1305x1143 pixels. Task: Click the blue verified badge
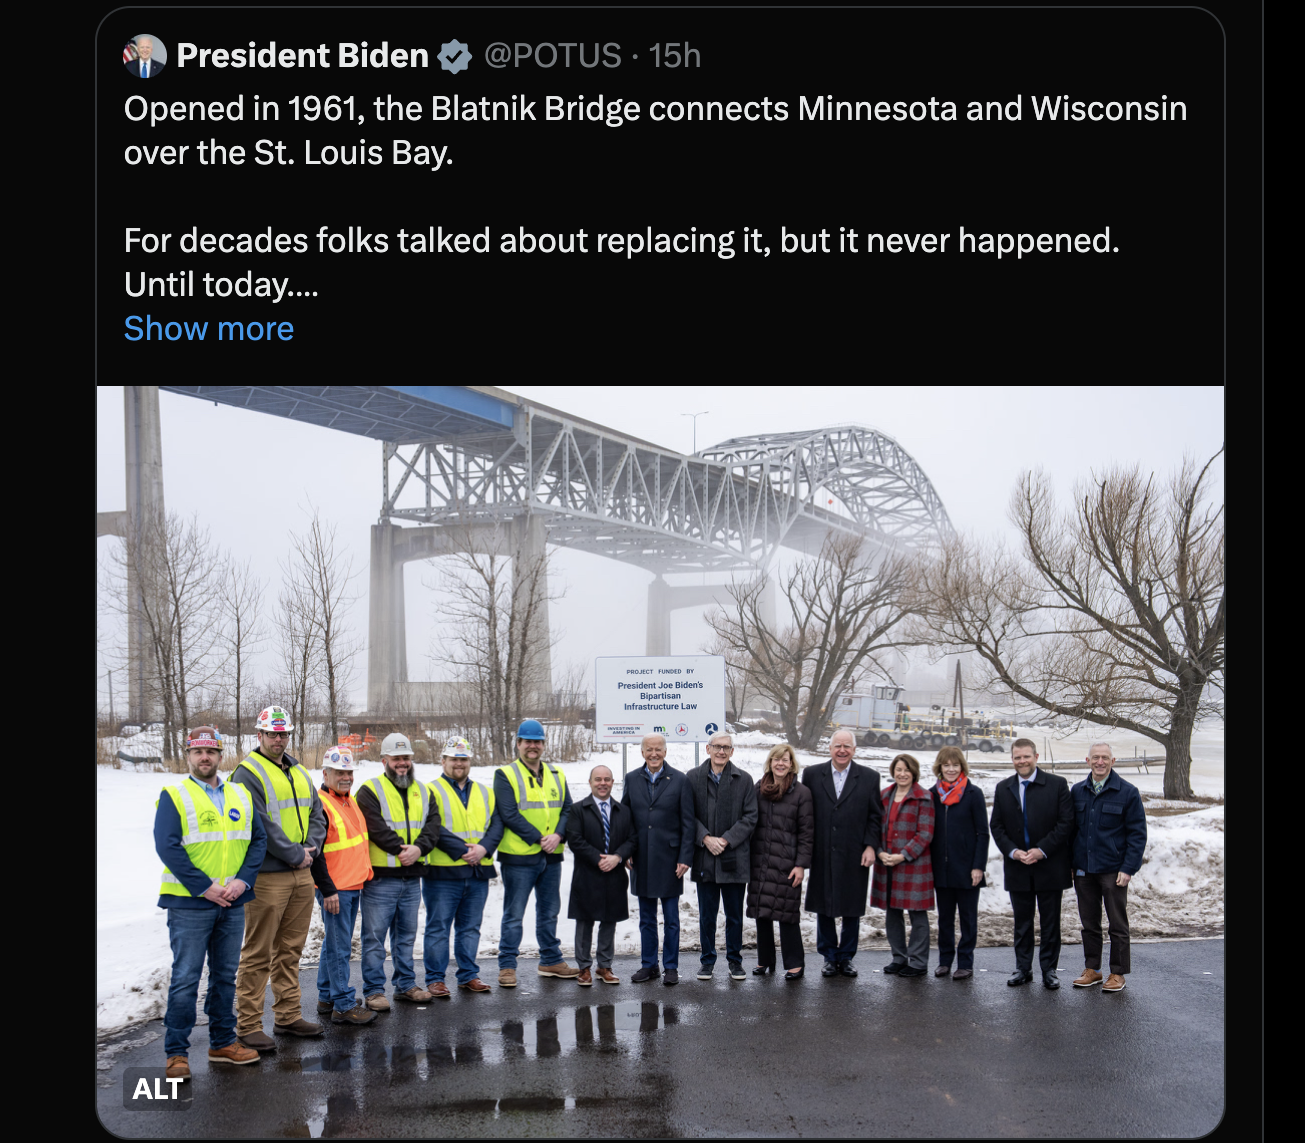point(456,56)
